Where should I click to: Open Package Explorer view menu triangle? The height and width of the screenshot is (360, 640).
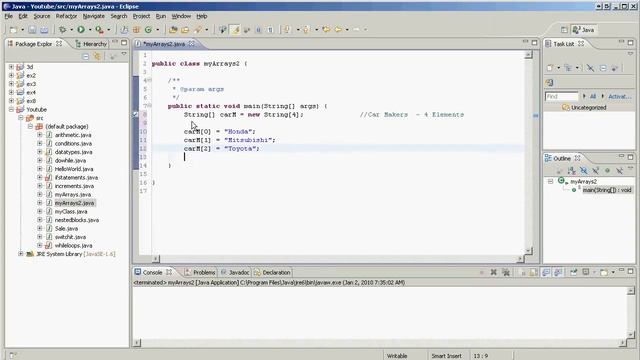(124, 54)
